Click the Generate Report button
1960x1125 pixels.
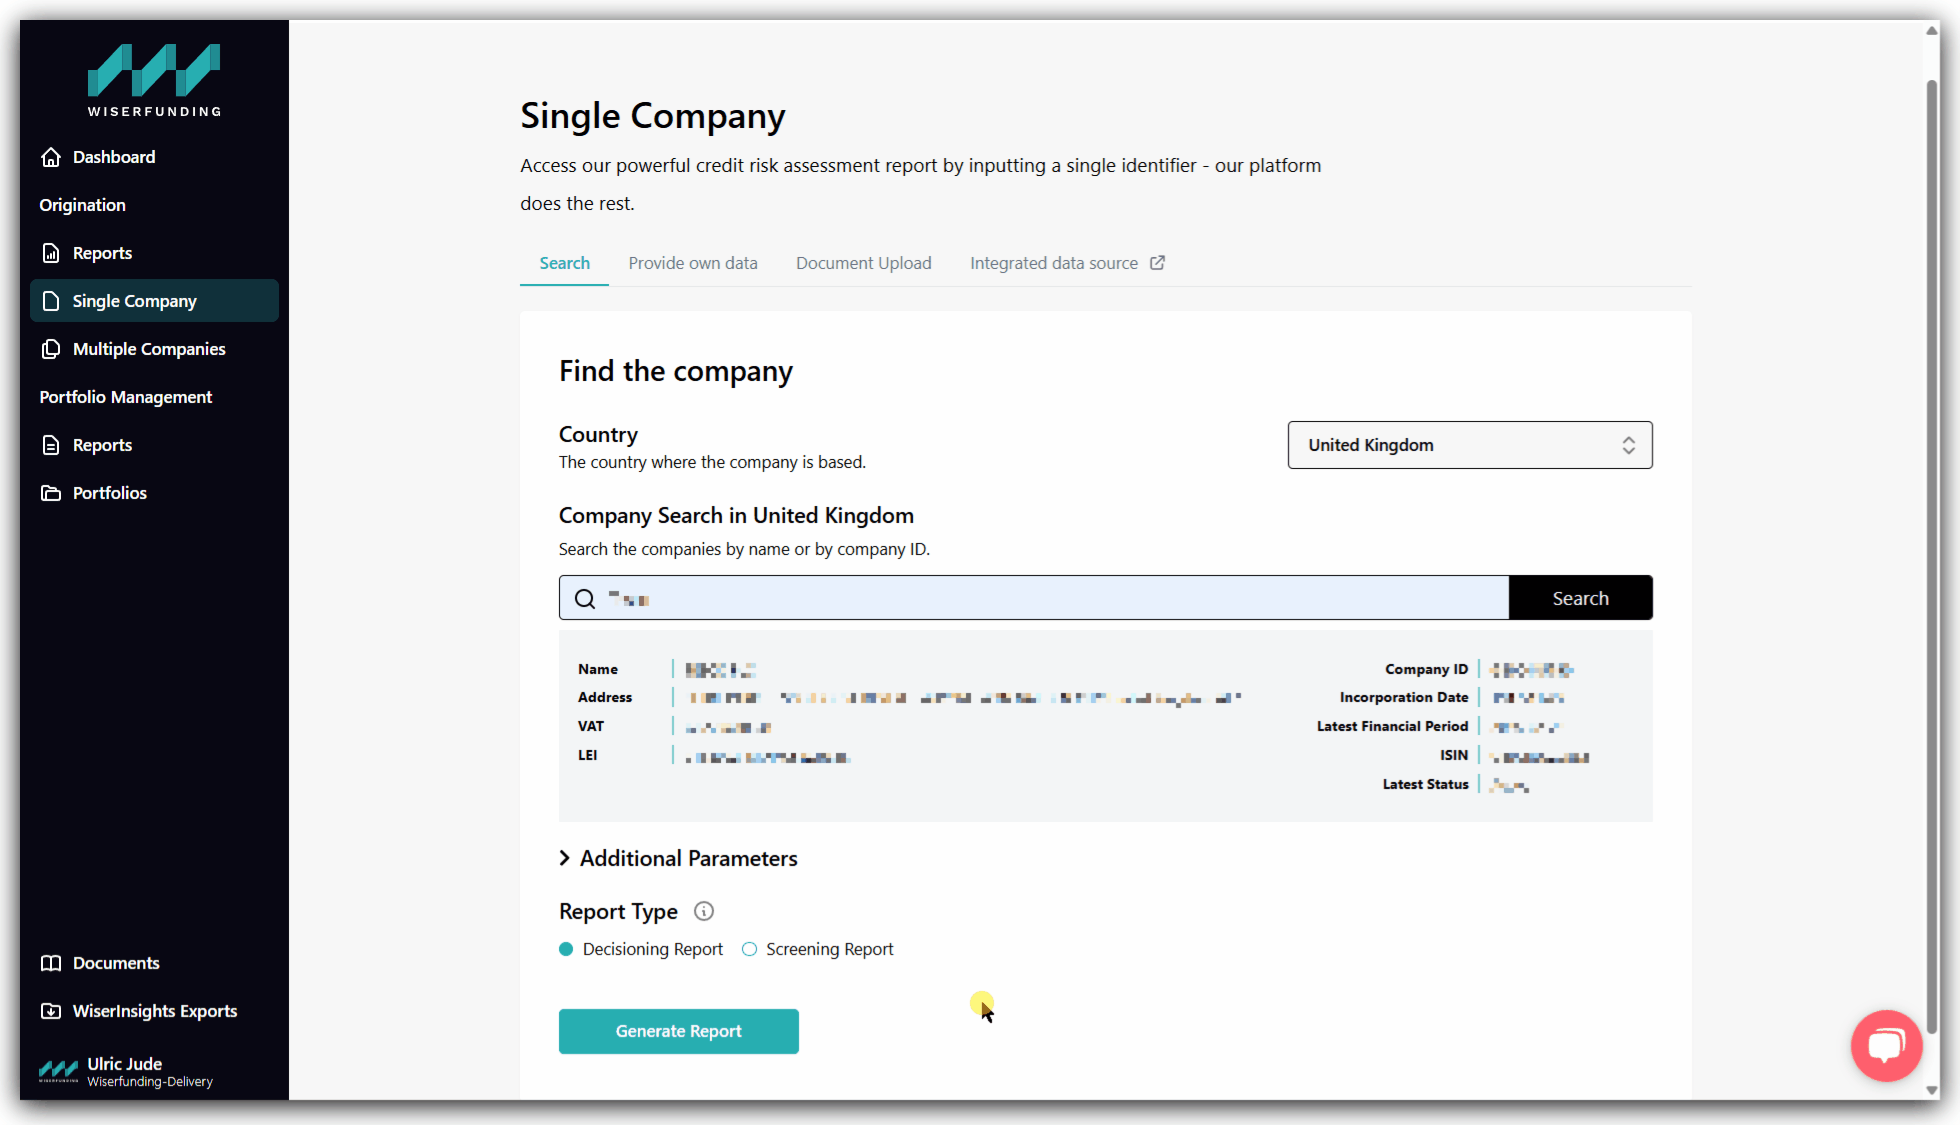[678, 1031]
